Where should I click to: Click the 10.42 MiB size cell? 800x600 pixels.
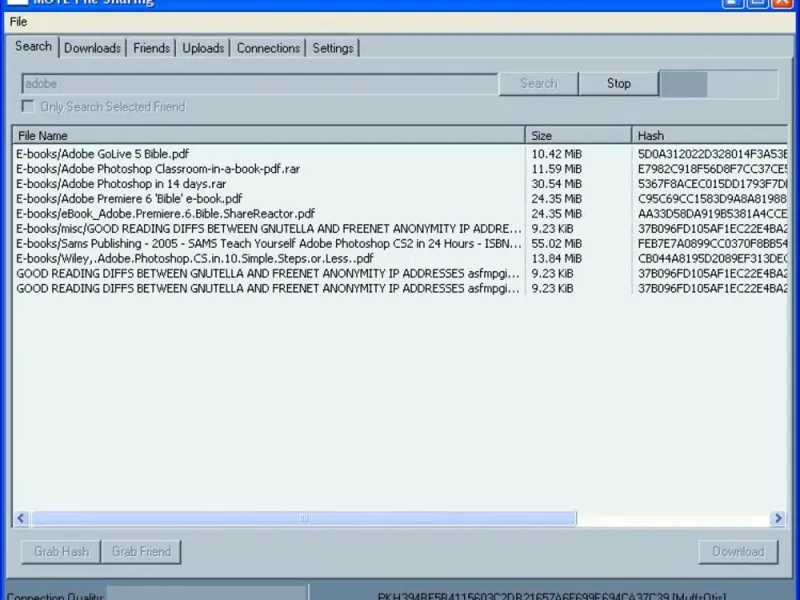point(557,154)
